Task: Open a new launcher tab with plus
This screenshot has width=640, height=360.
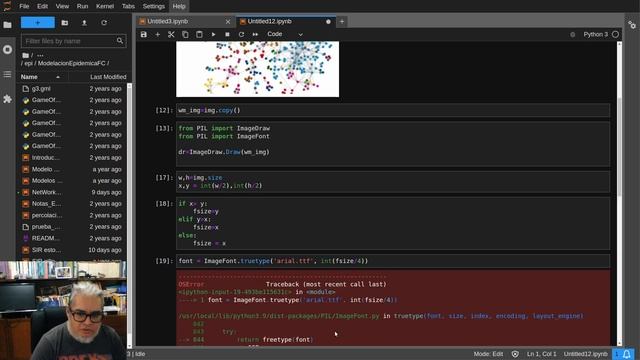Action: coord(342,22)
